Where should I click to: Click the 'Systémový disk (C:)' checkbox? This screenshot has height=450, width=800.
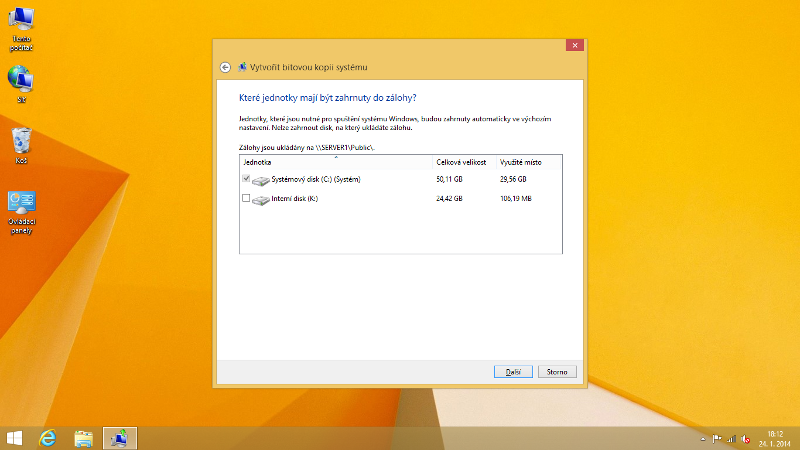(246, 179)
